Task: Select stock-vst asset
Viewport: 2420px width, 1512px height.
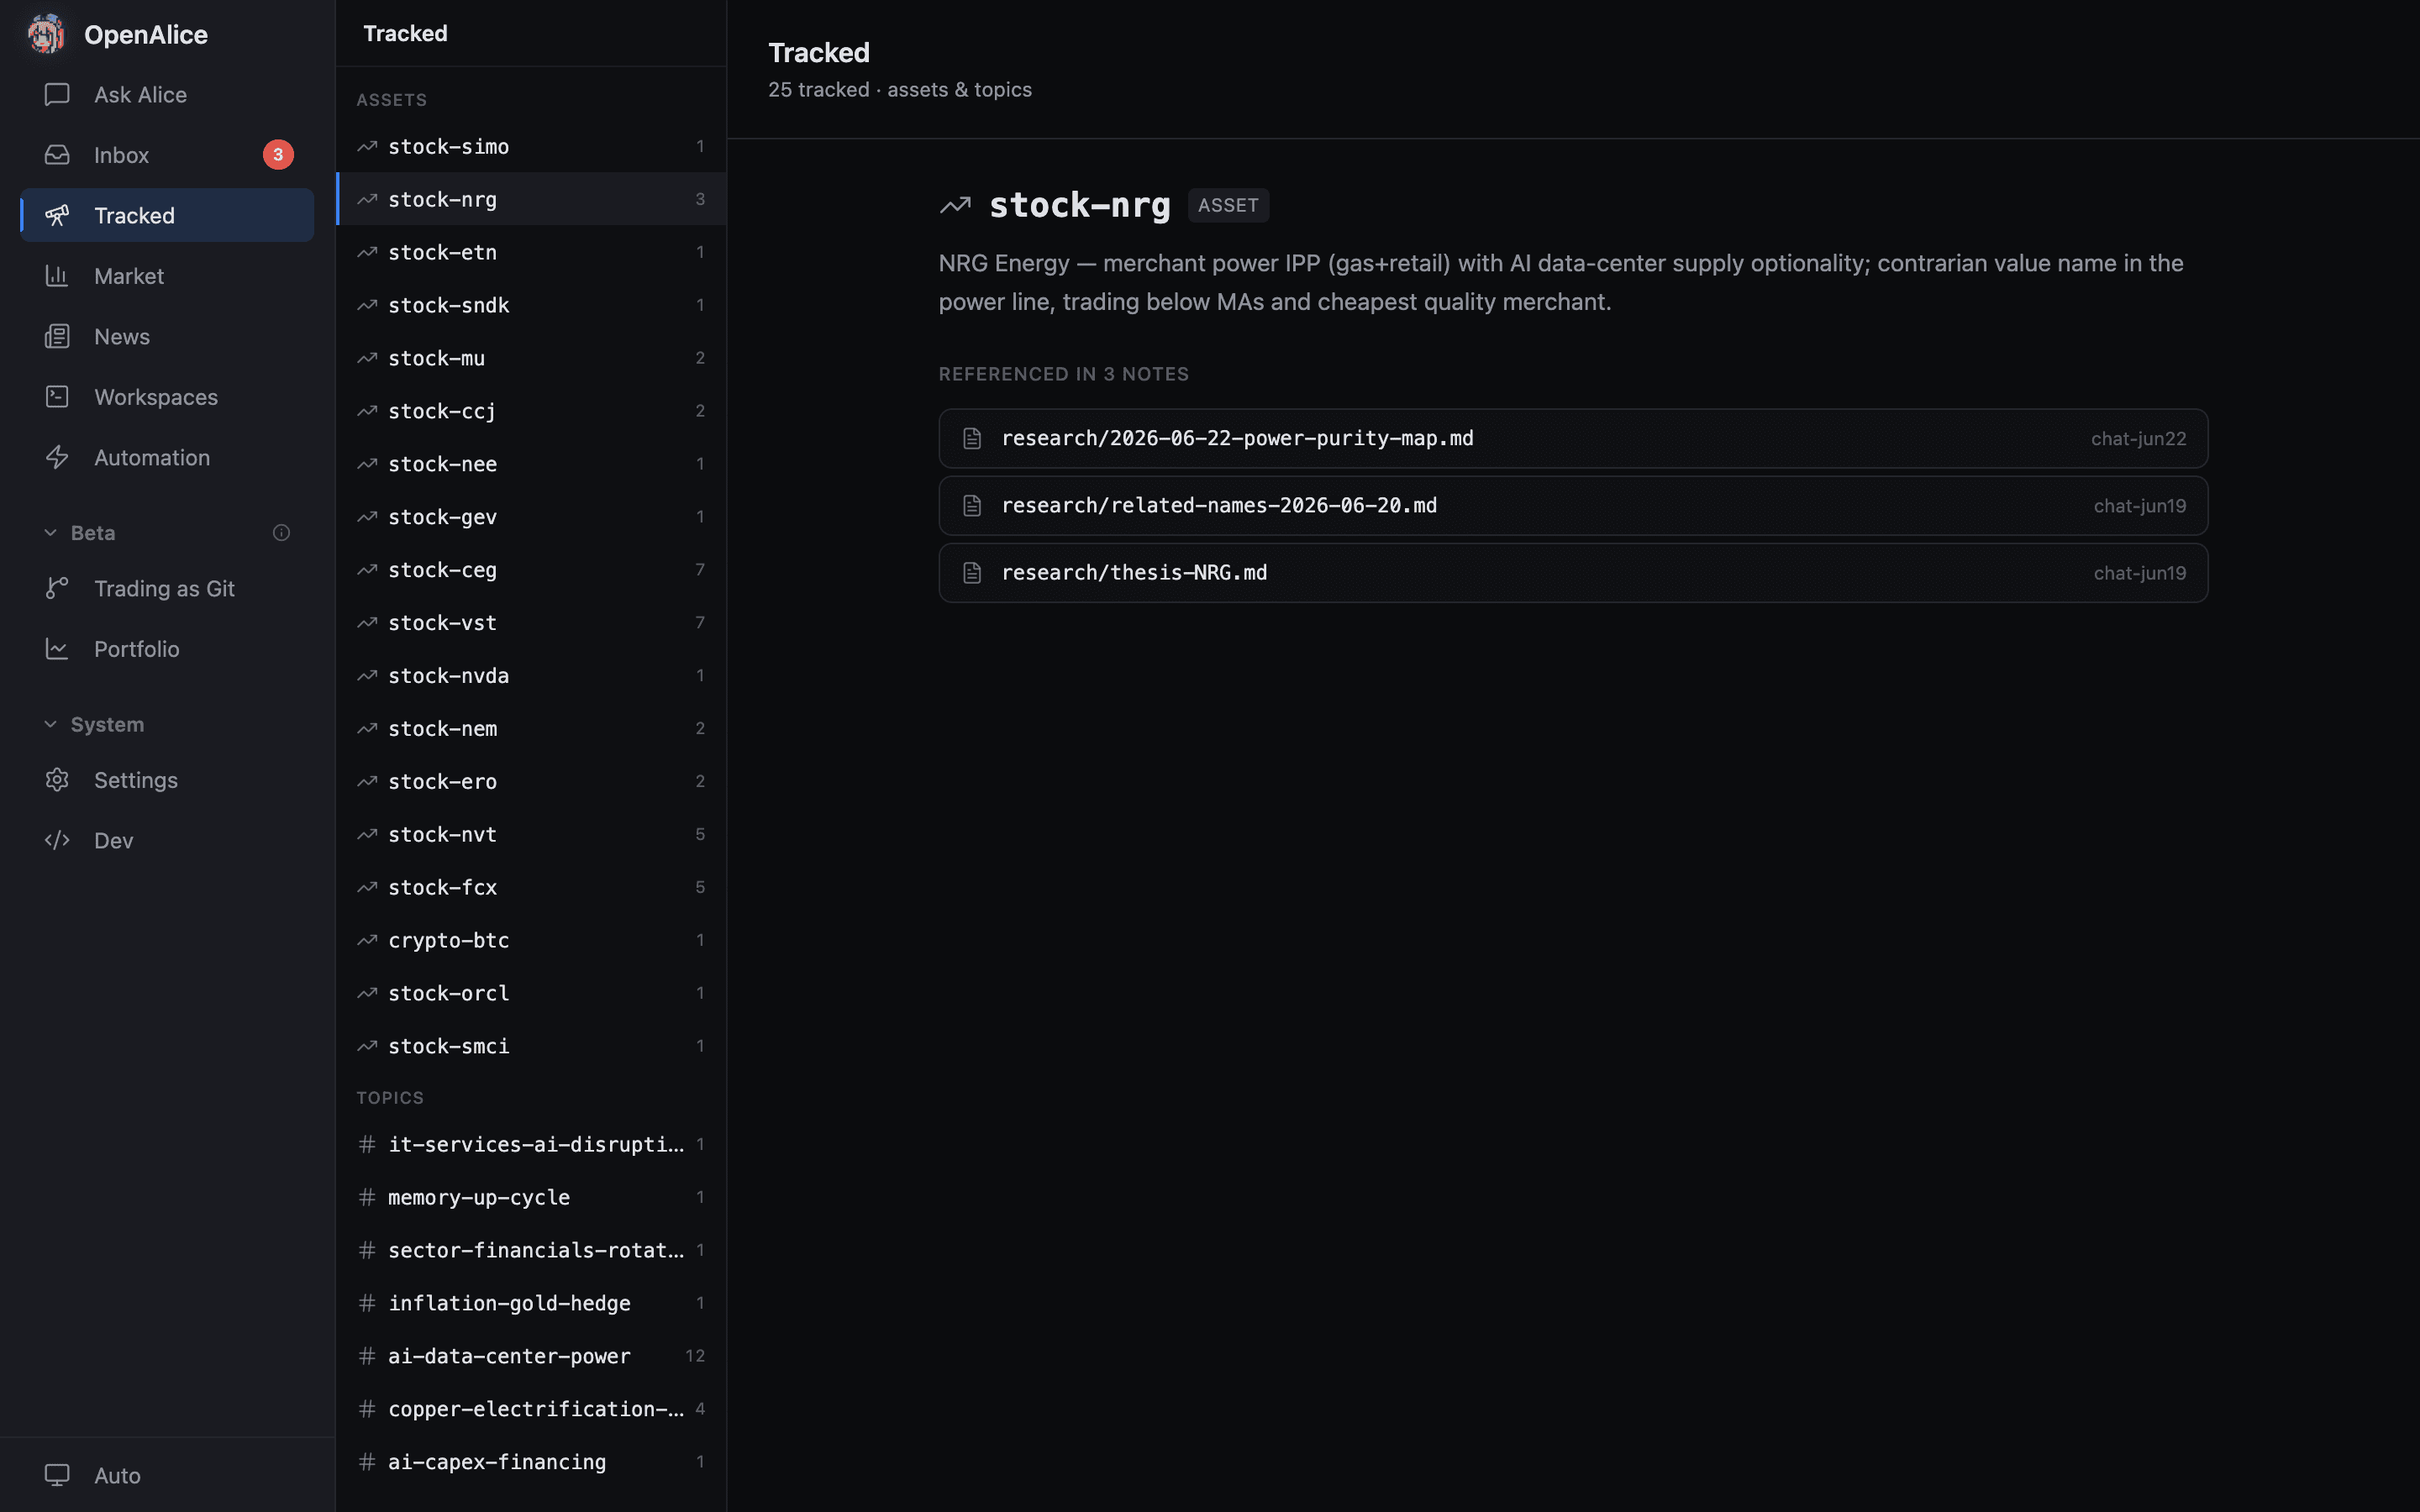Action: [531, 623]
